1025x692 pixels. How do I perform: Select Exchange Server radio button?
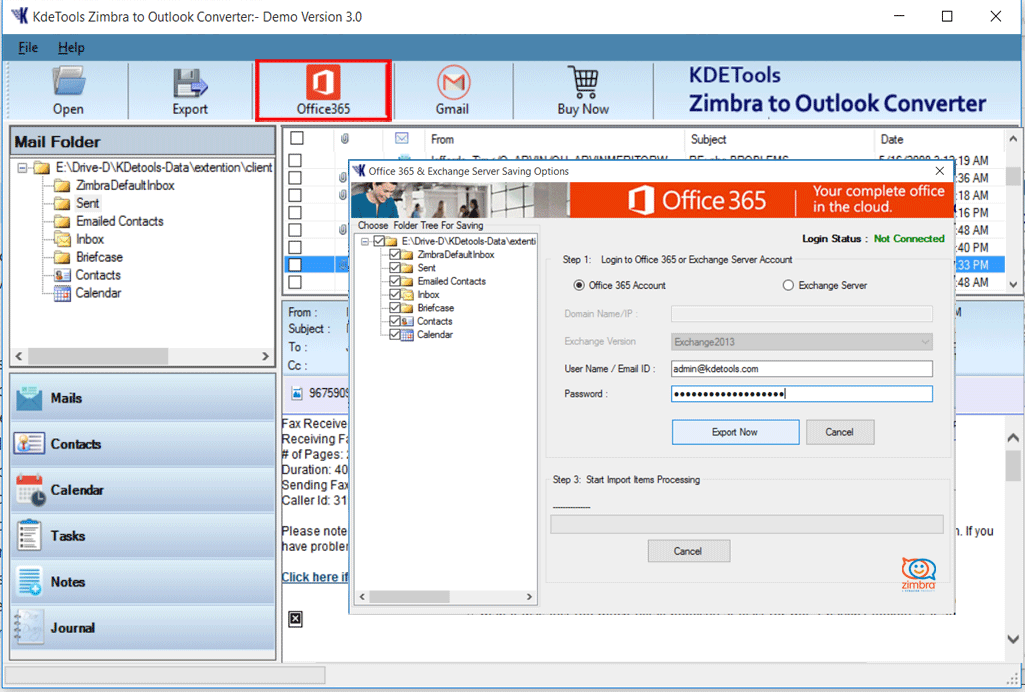click(788, 286)
